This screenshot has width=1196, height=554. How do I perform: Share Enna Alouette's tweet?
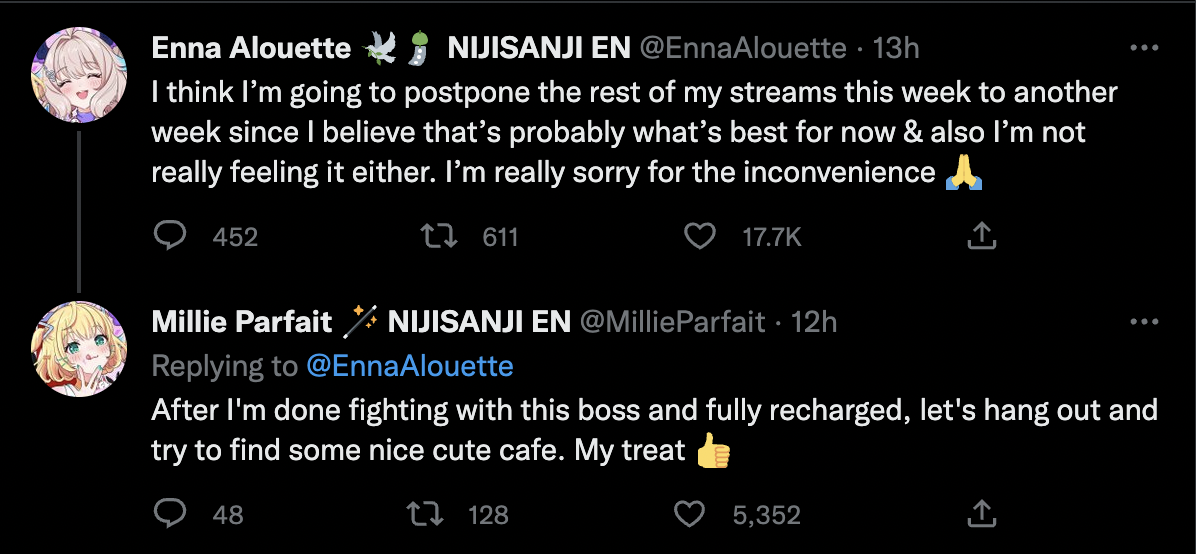click(x=981, y=236)
